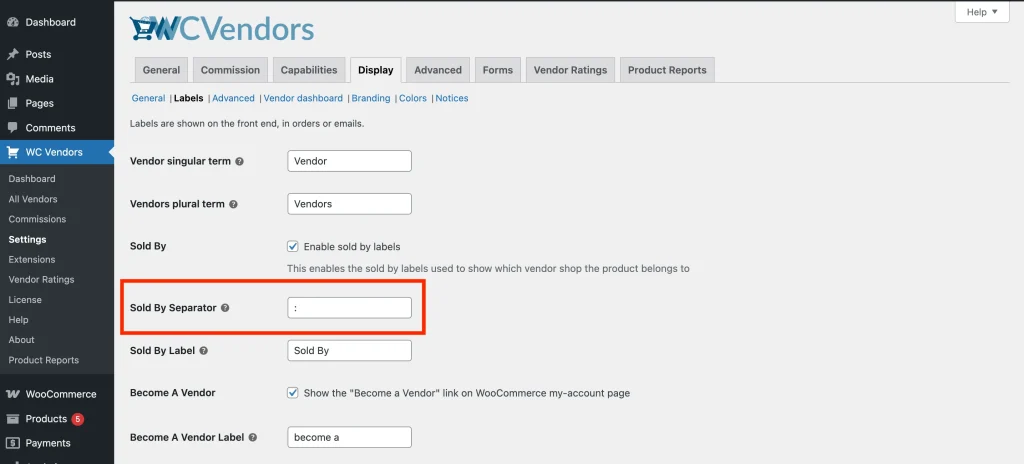Open General sub-section link under Display
Viewport: 1024px width, 464px height.
click(x=148, y=98)
